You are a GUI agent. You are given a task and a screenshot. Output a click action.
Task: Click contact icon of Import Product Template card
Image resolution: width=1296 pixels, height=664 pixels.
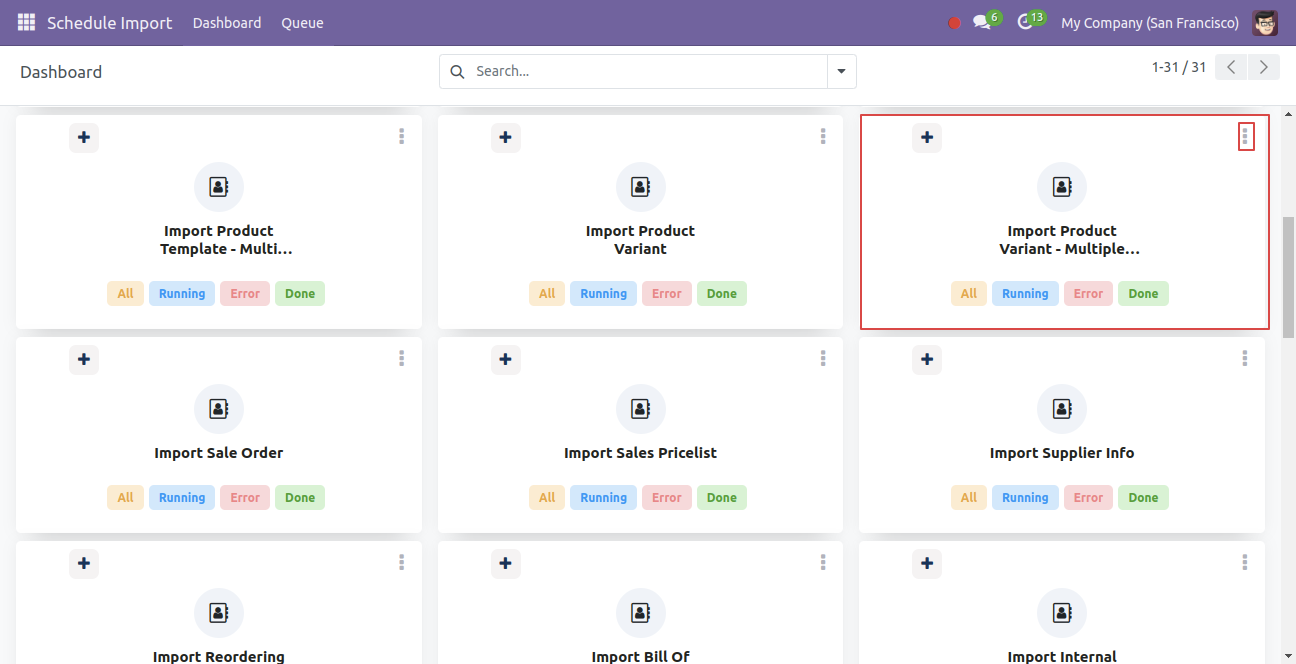click(x=219, y=187)
